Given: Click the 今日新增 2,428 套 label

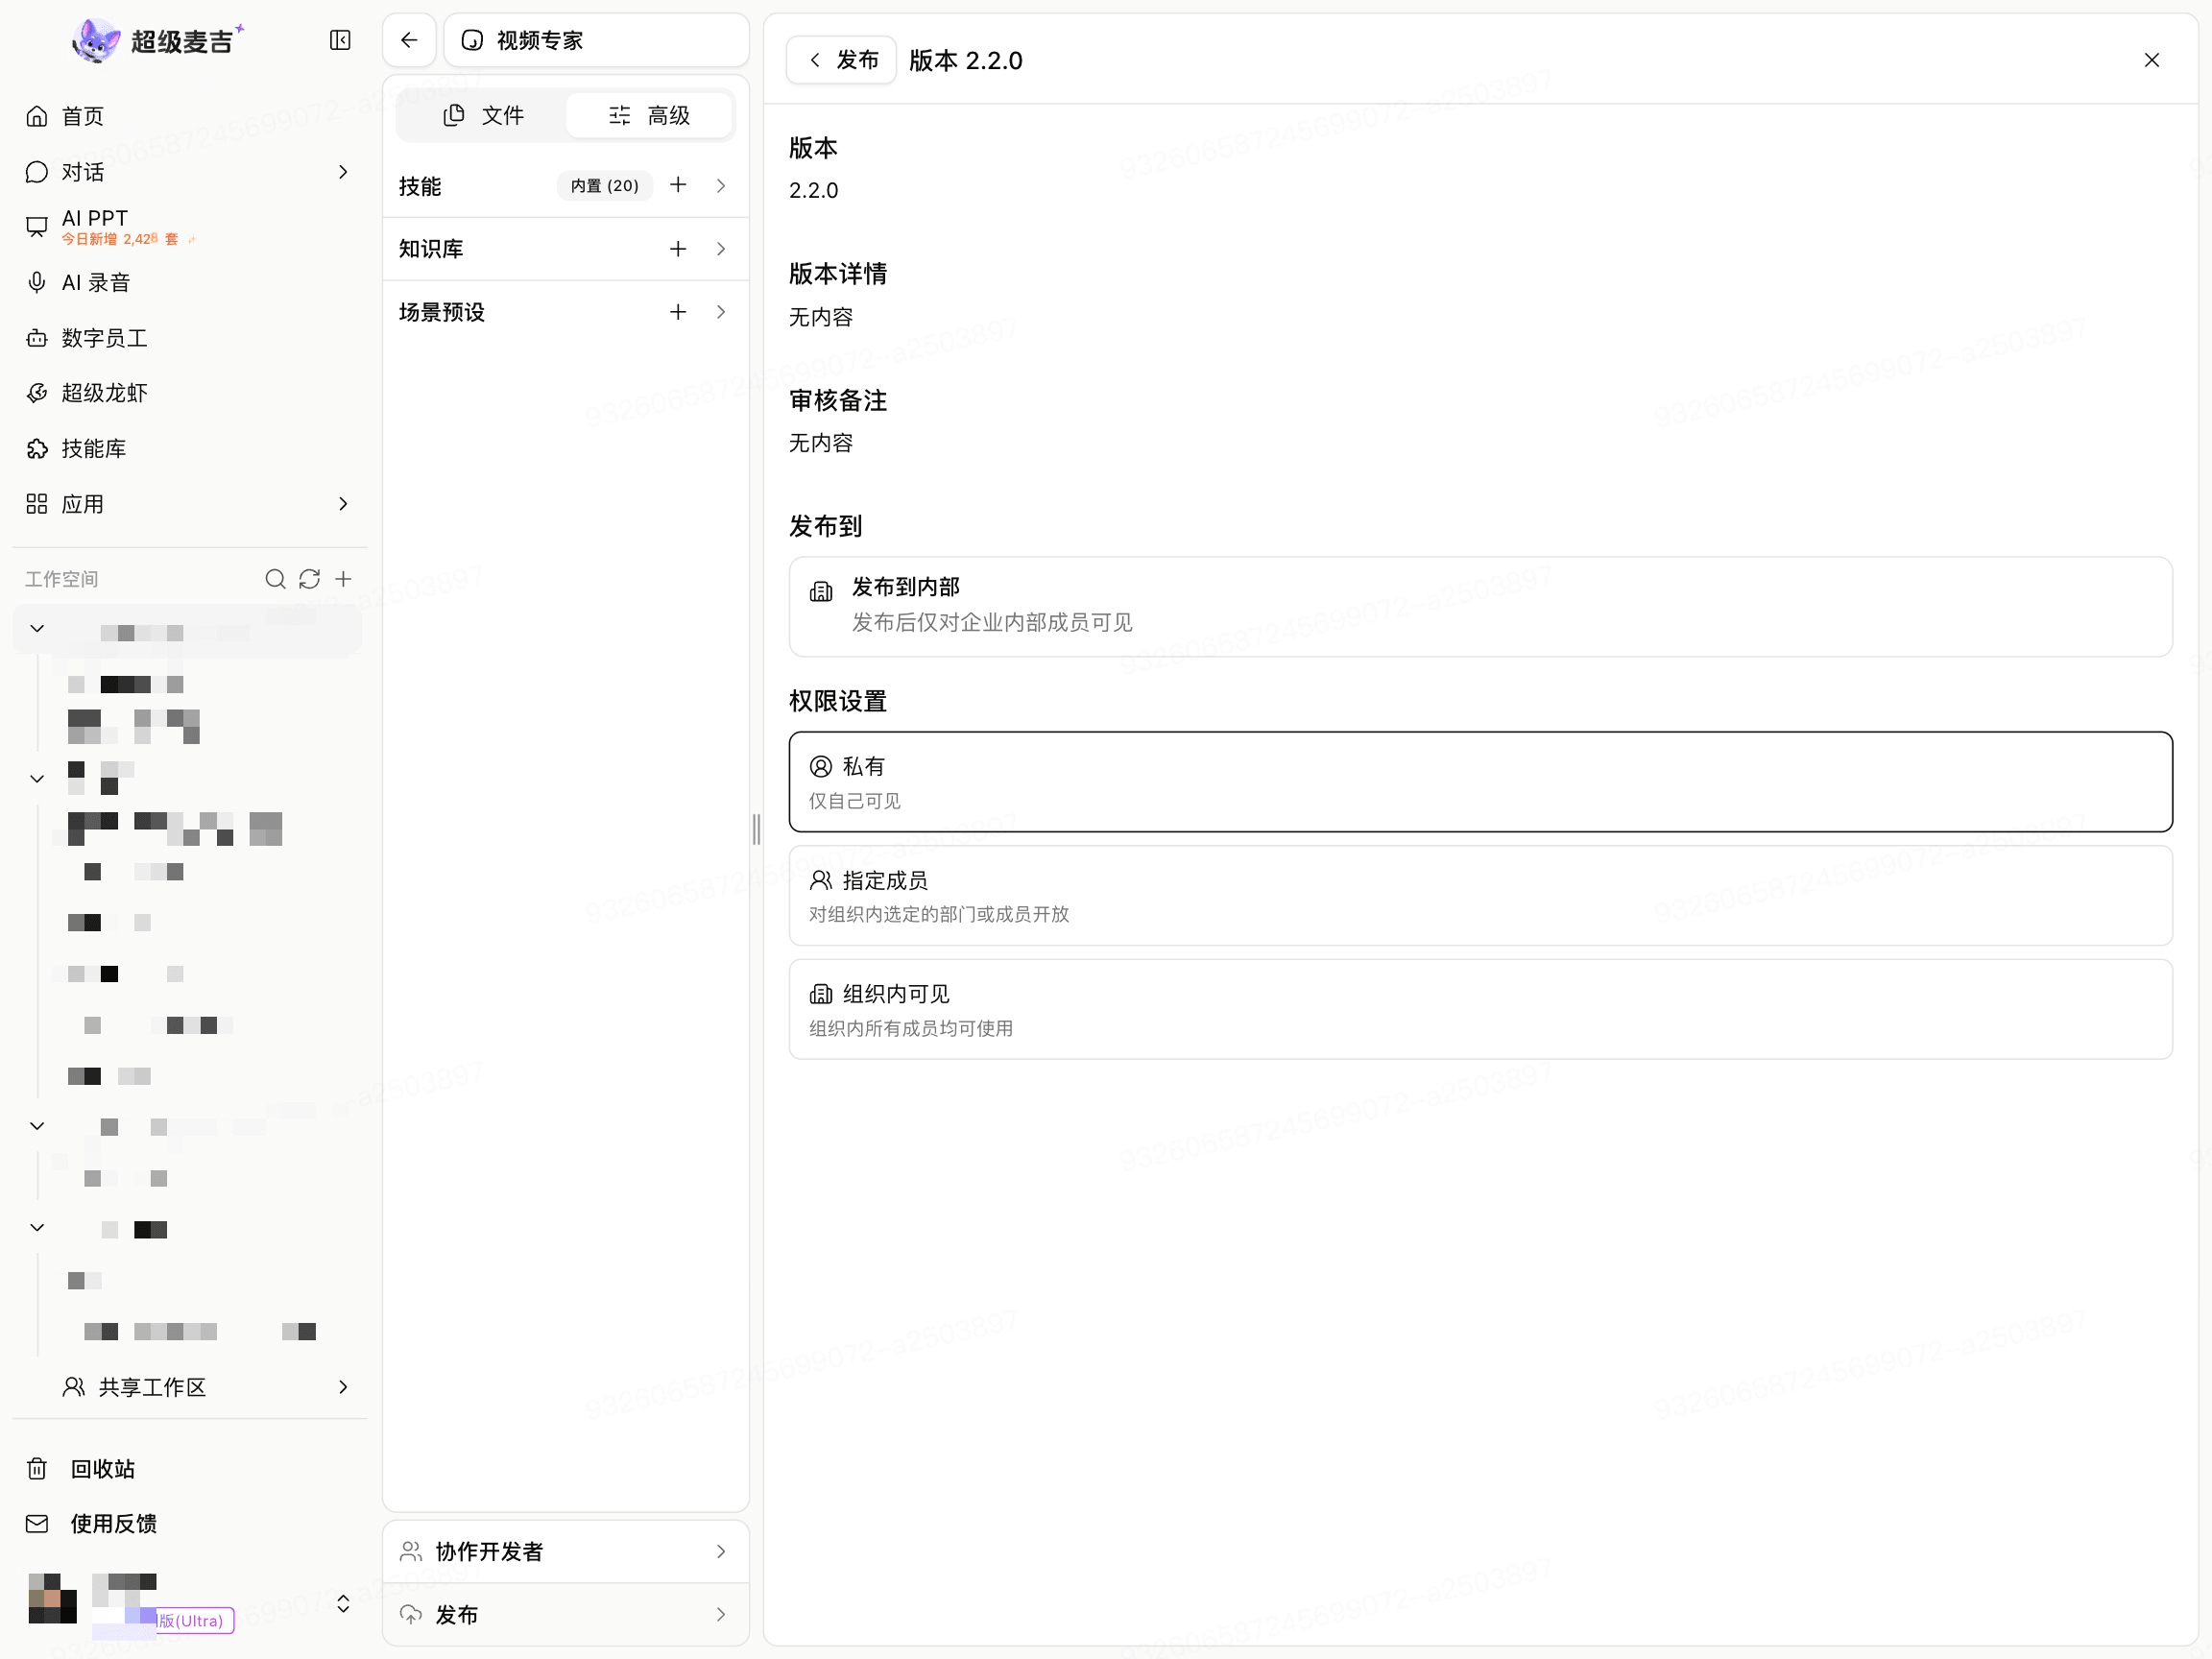Looking at the screenshot, I should (x=120, y=239).
